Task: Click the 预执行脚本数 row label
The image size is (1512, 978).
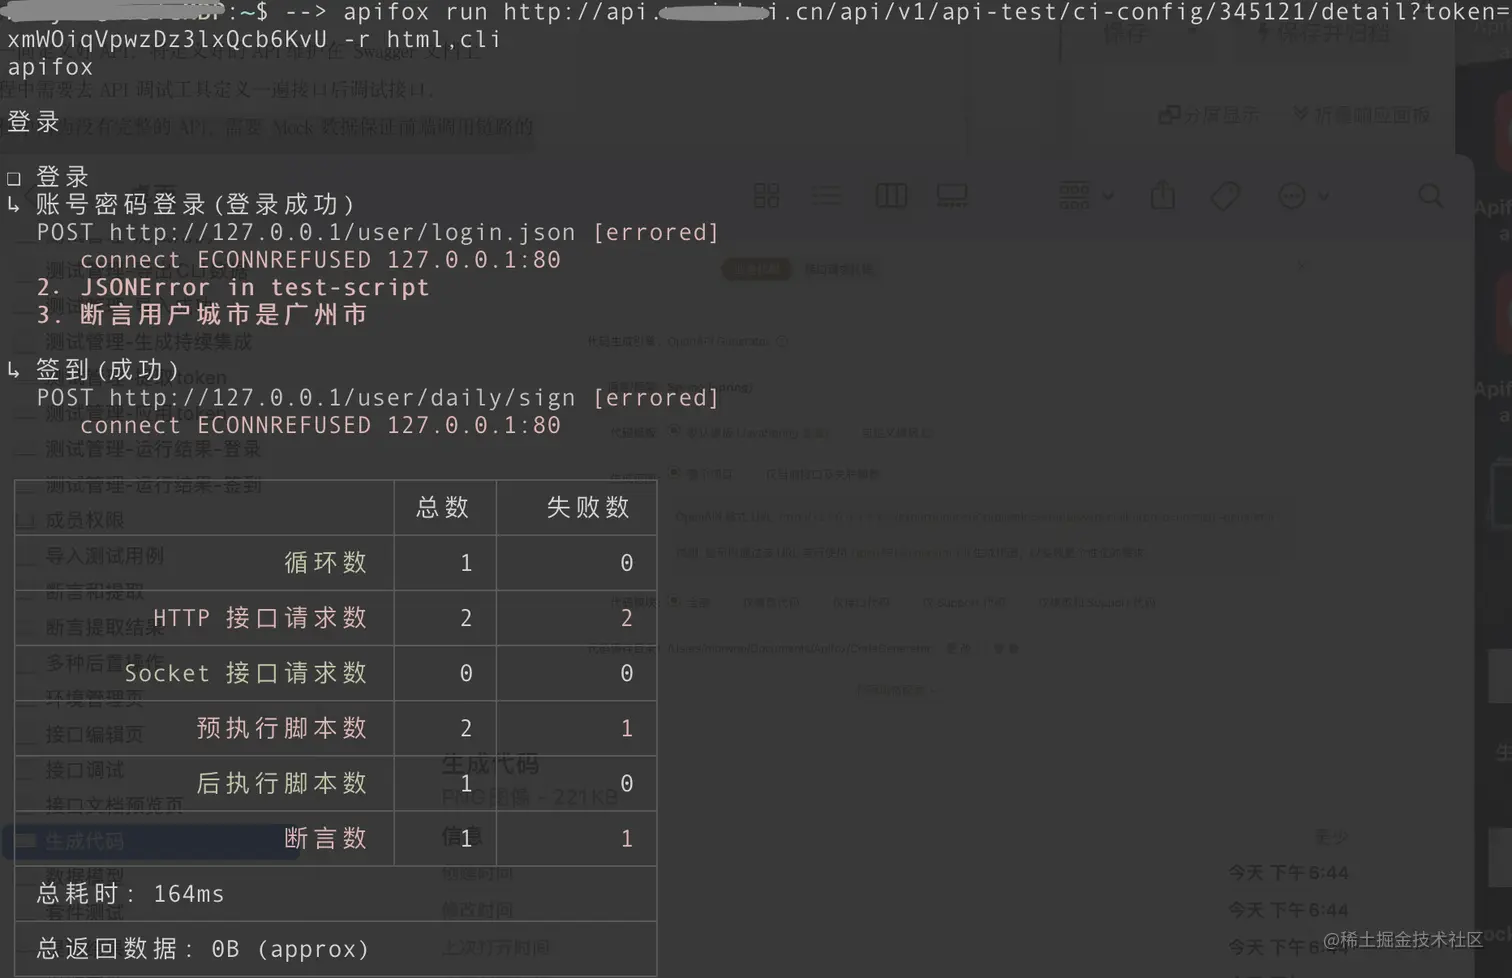Action: 282,728
